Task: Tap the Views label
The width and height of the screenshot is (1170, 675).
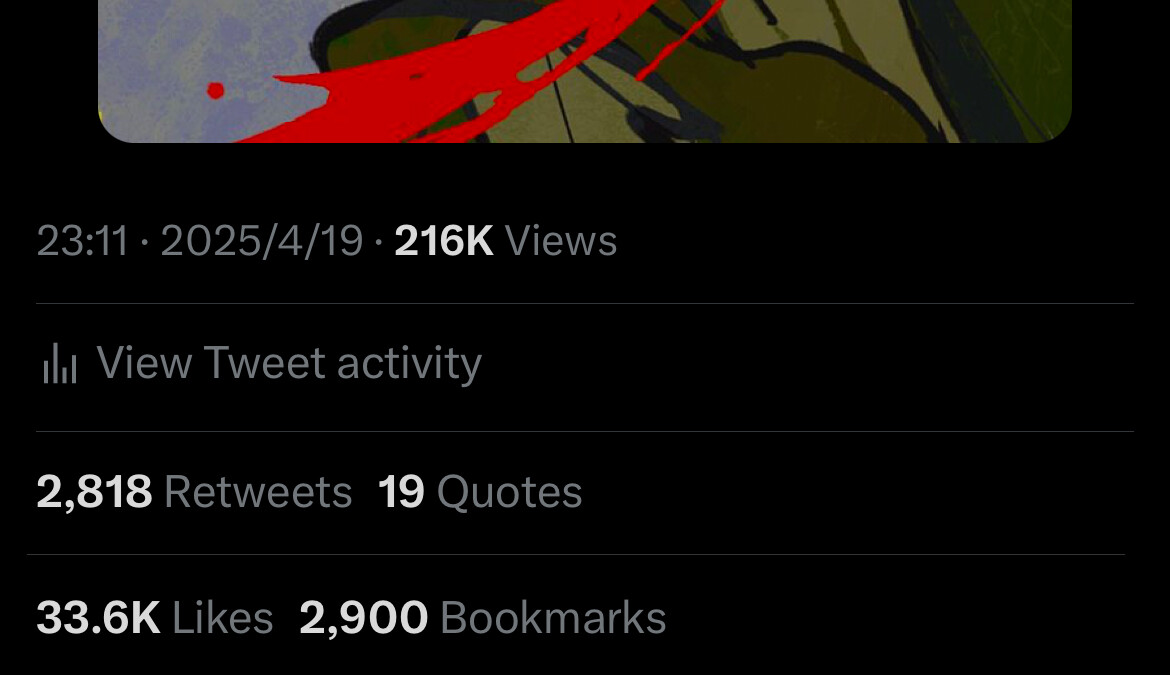Action: (561, 241)
